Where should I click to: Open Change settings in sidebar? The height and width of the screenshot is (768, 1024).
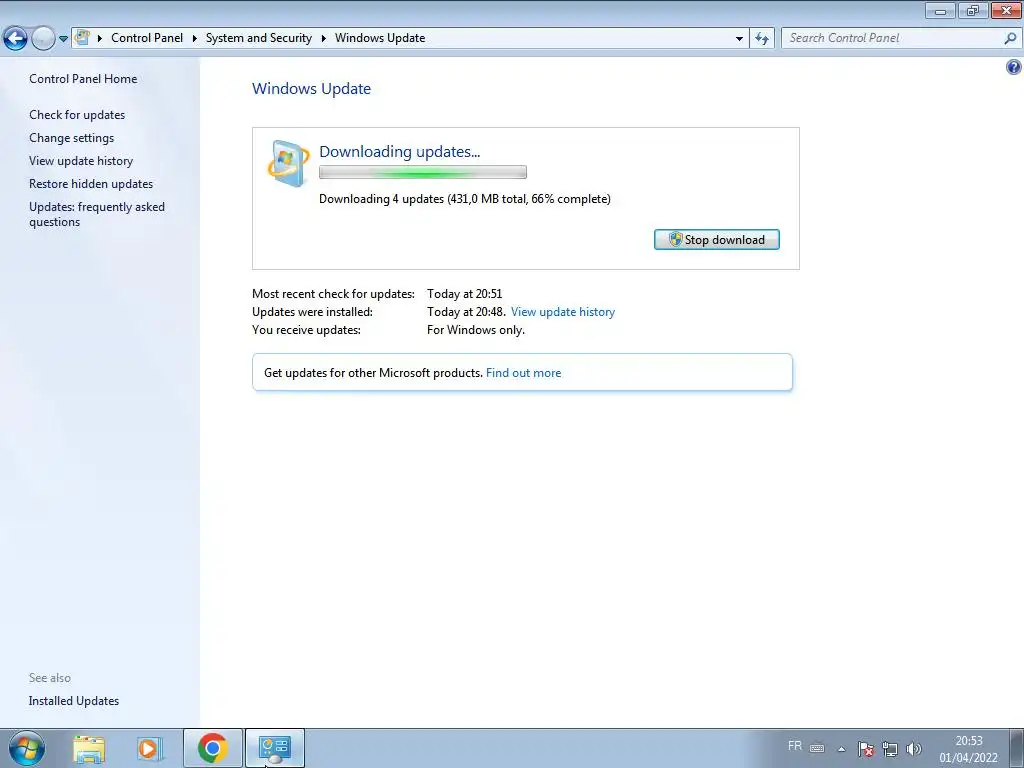coord(71,138)
